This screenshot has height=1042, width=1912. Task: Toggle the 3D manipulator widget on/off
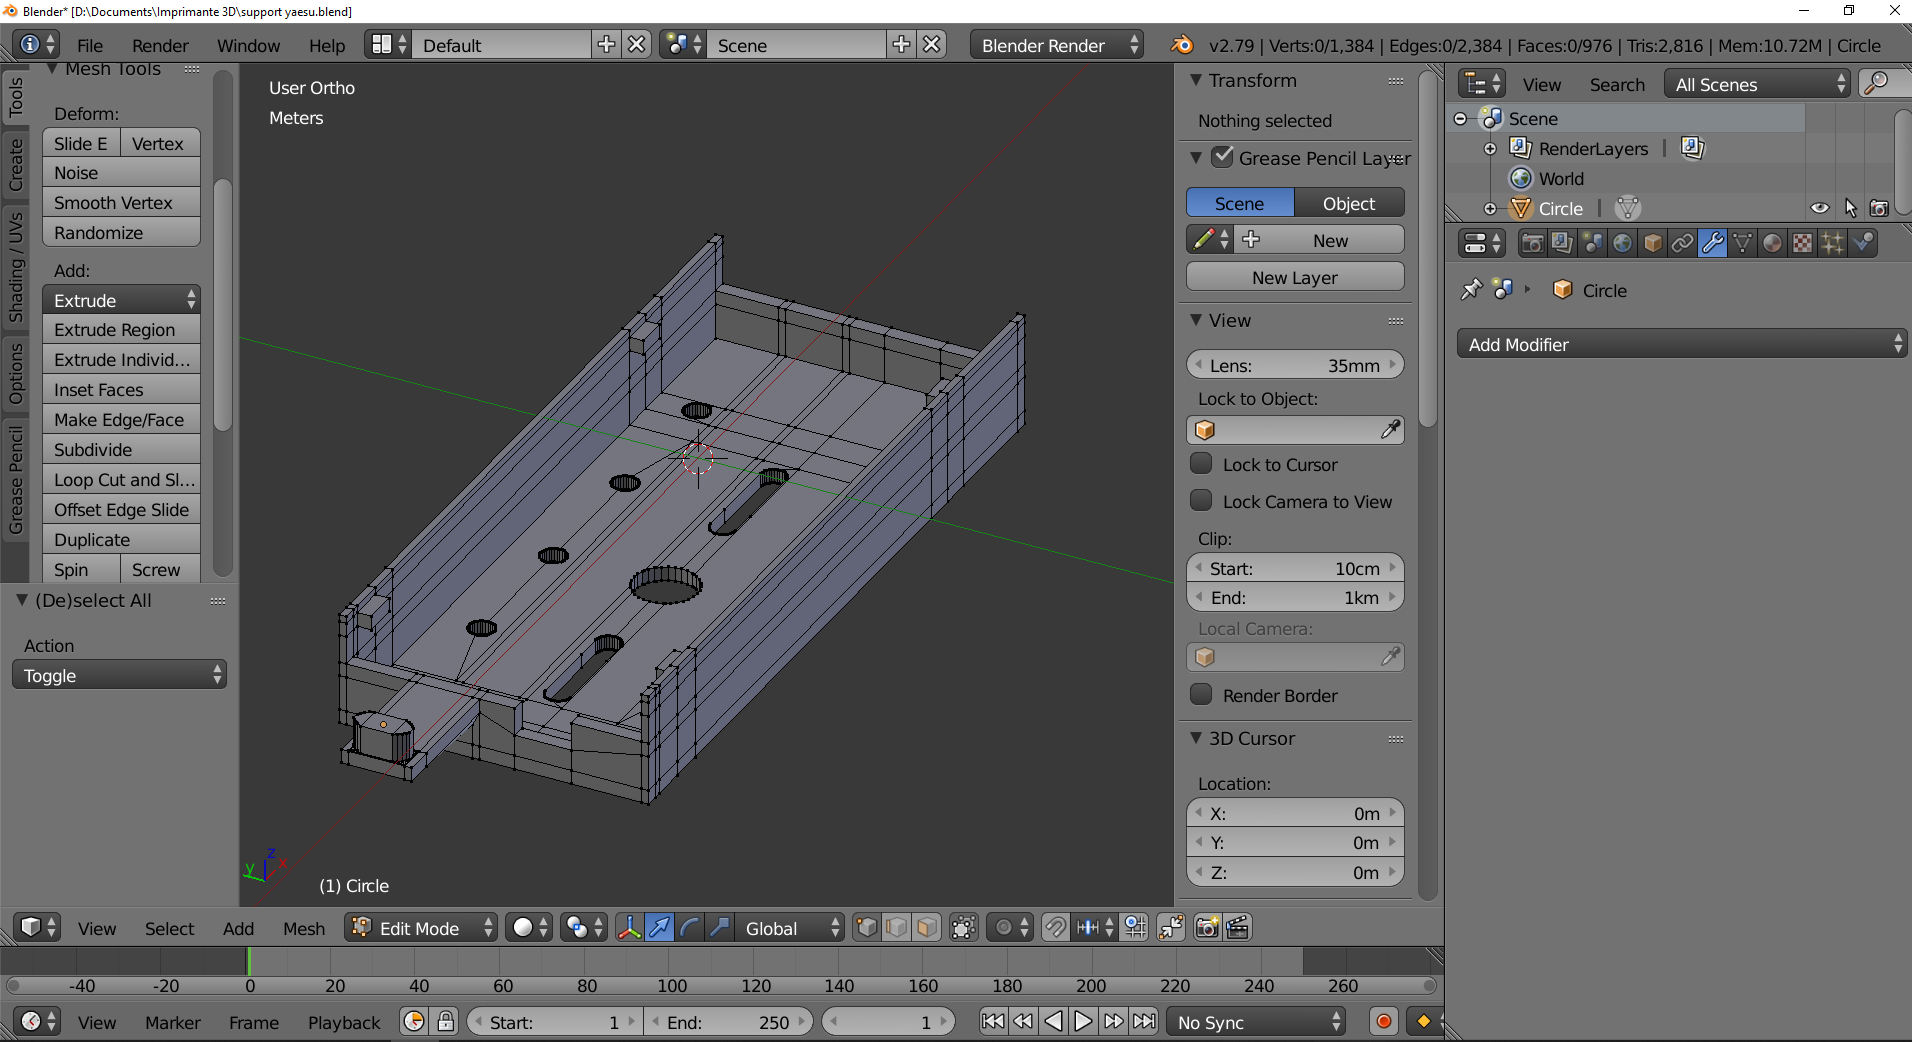629,928
